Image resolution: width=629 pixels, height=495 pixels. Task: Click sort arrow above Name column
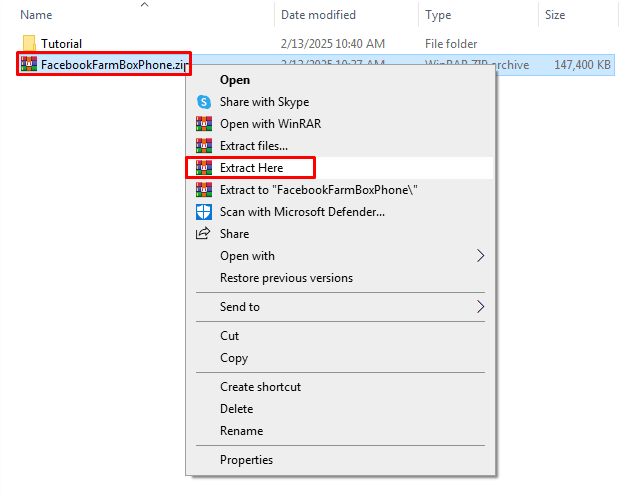pyautogui.click(x=144, y=4)
